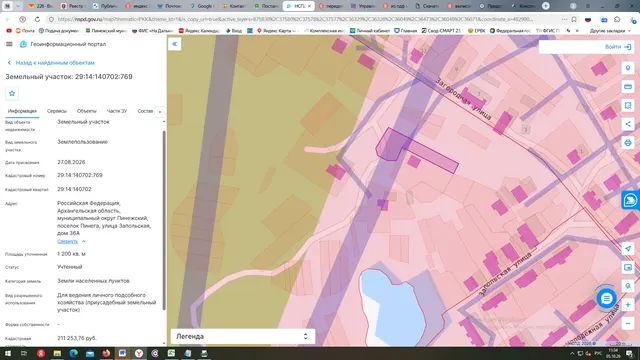Open Windows Start menu
The width and height of the screenshot is (640, 360).
(8, 353)
